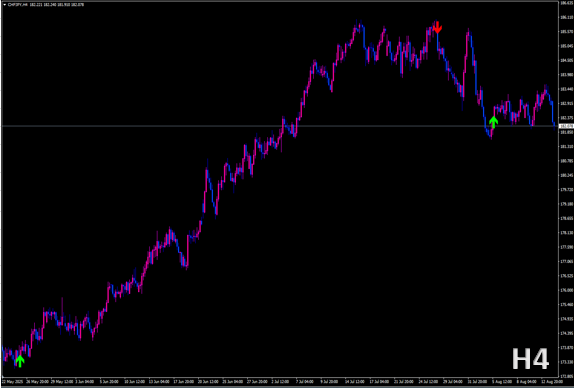Click the 14 Jul 12:00 time axis label
This screenshot has width=574, height=388.
[354, 381]
